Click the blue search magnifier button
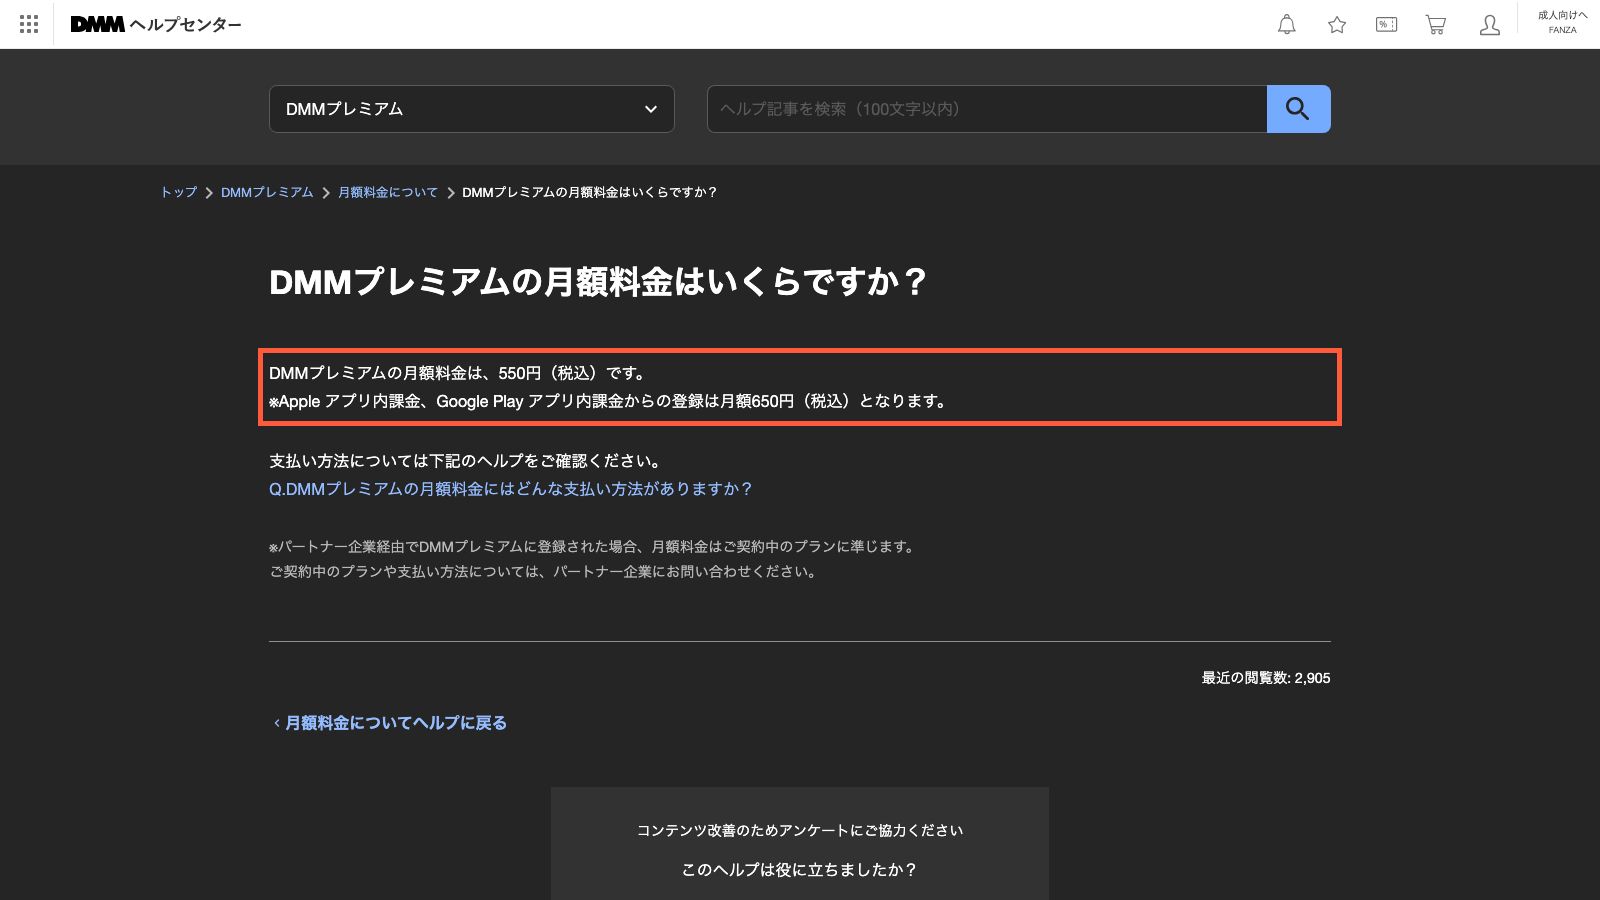This screenshot has width=1600, height=900. [x=1298, y=109]
